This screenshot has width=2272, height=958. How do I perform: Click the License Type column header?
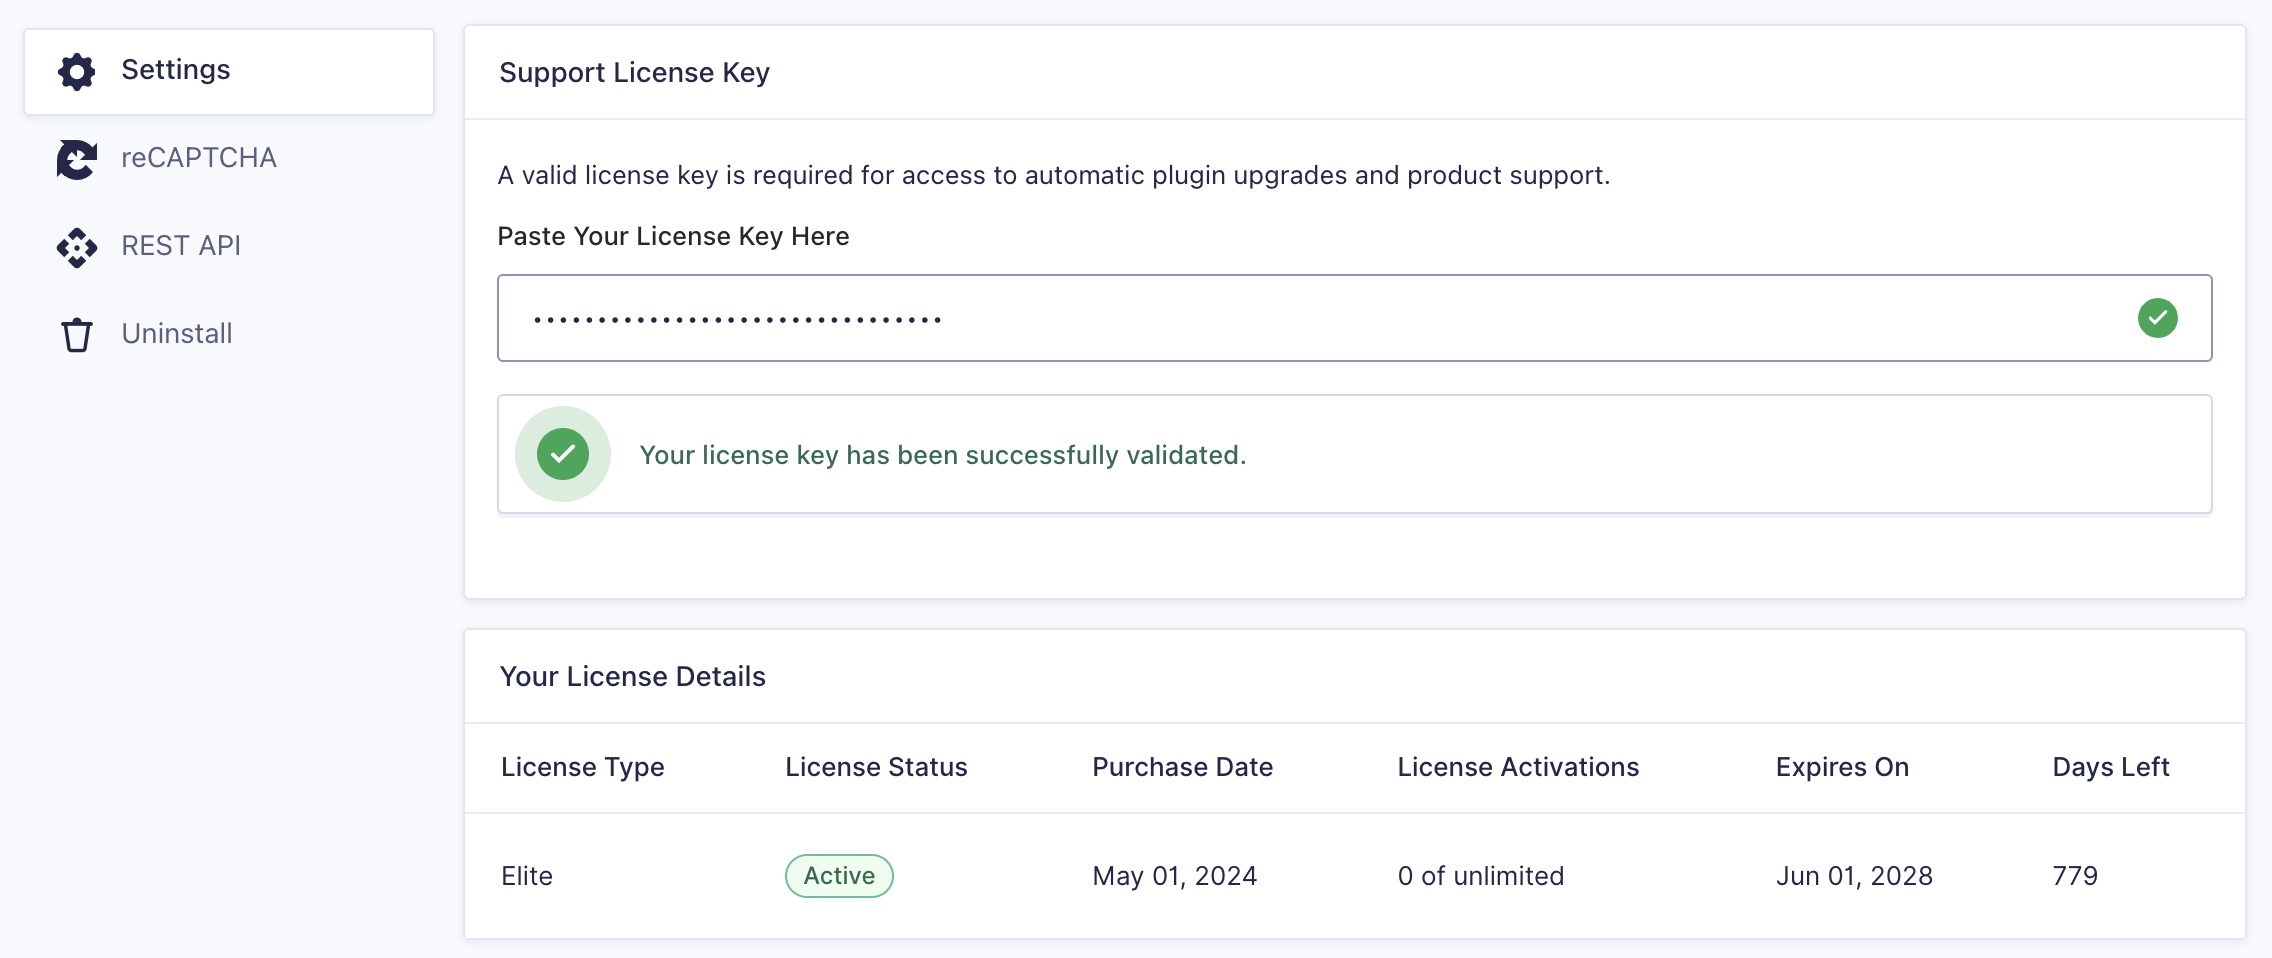[x=582, y=767]
